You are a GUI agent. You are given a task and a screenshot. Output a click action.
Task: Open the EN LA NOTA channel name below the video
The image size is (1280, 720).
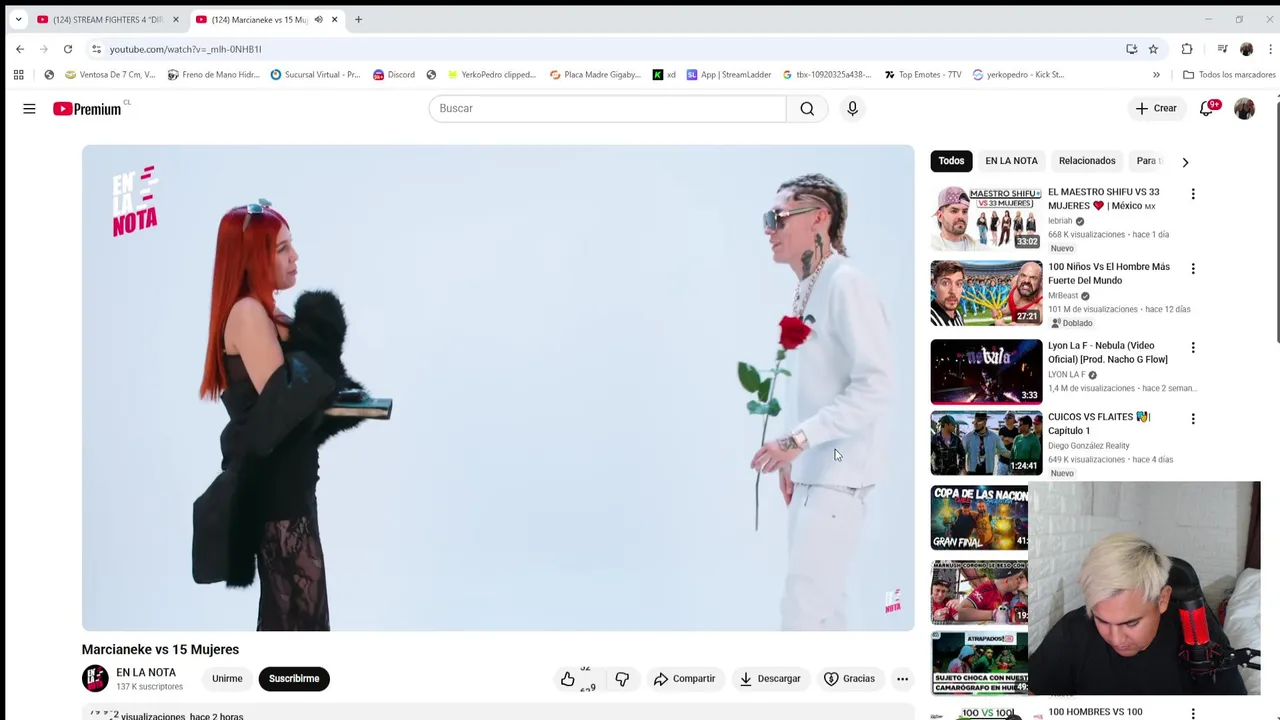click(x=146, y=673)
